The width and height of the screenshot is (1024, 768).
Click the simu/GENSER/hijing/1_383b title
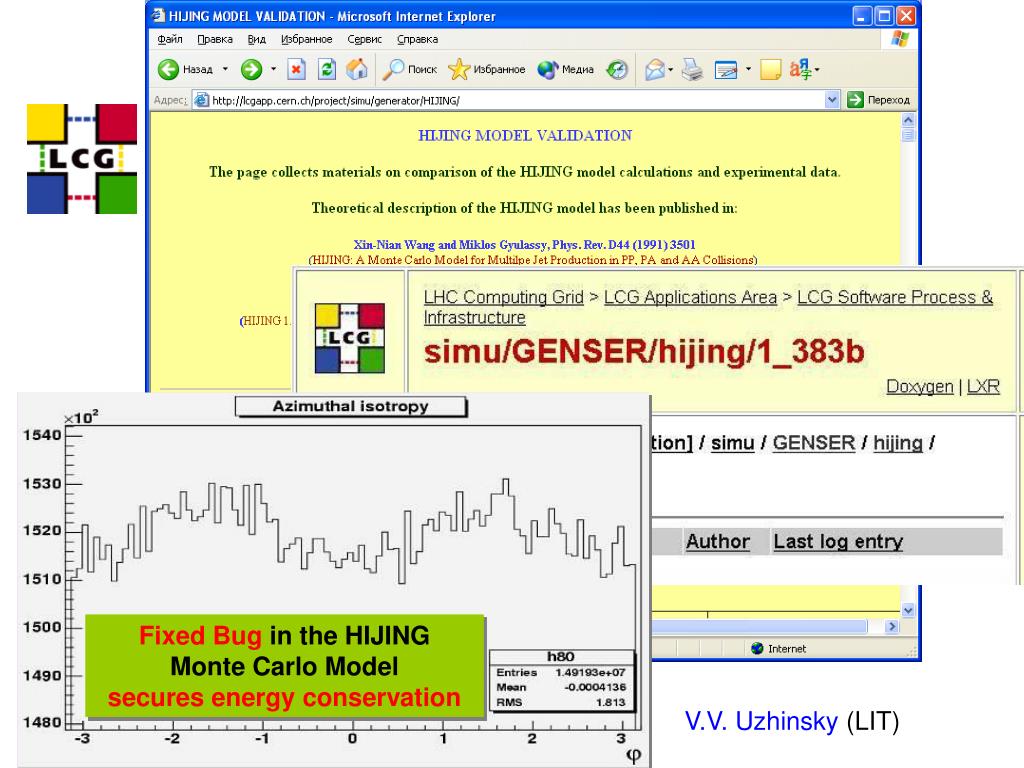pos(644,351)
